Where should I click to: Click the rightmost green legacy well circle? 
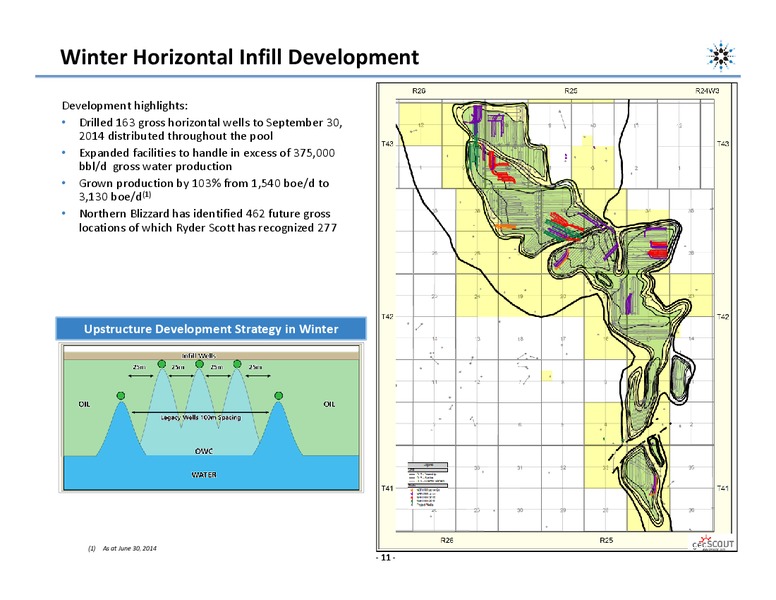[279, 396]
